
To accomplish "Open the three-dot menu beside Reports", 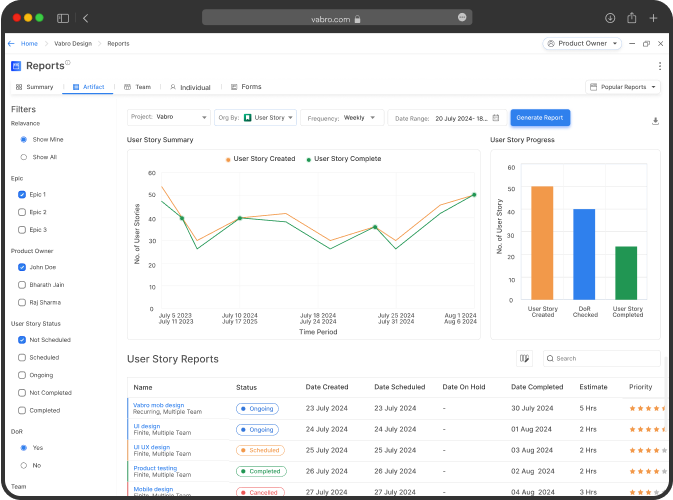I will coord(659,66).
